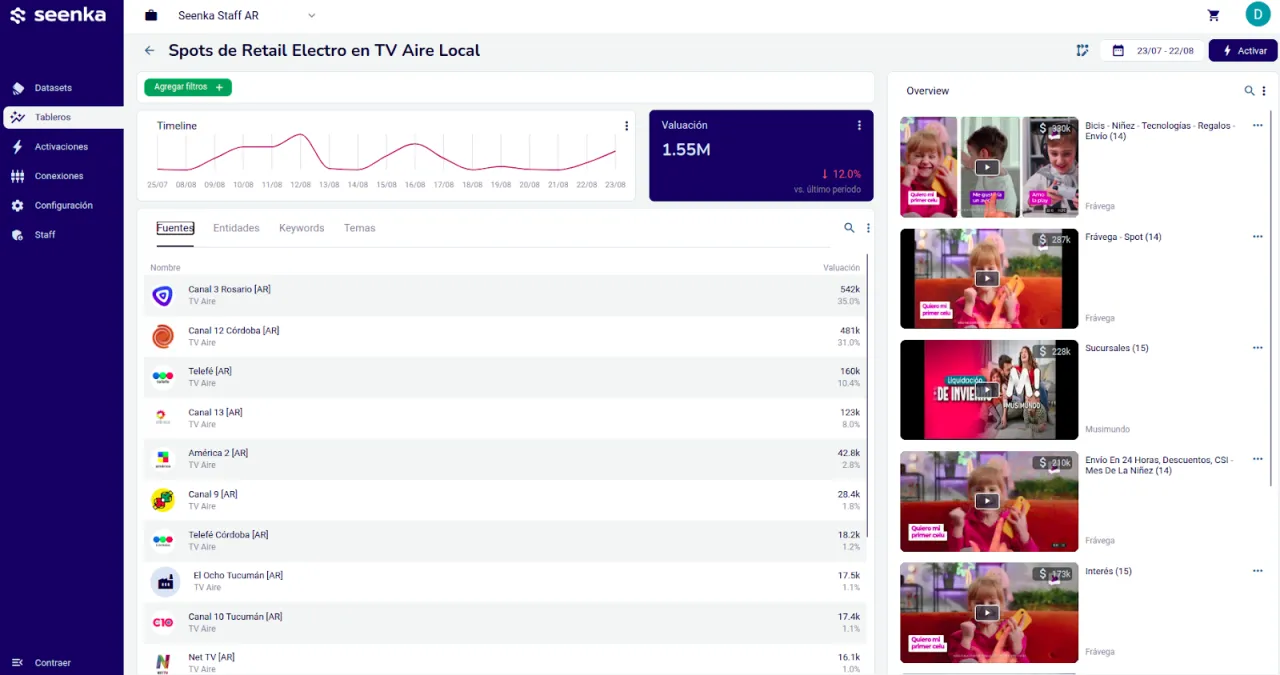1280x675 pixels.
Task: Open options for Interés (15) item
Action: [1257, 571]
